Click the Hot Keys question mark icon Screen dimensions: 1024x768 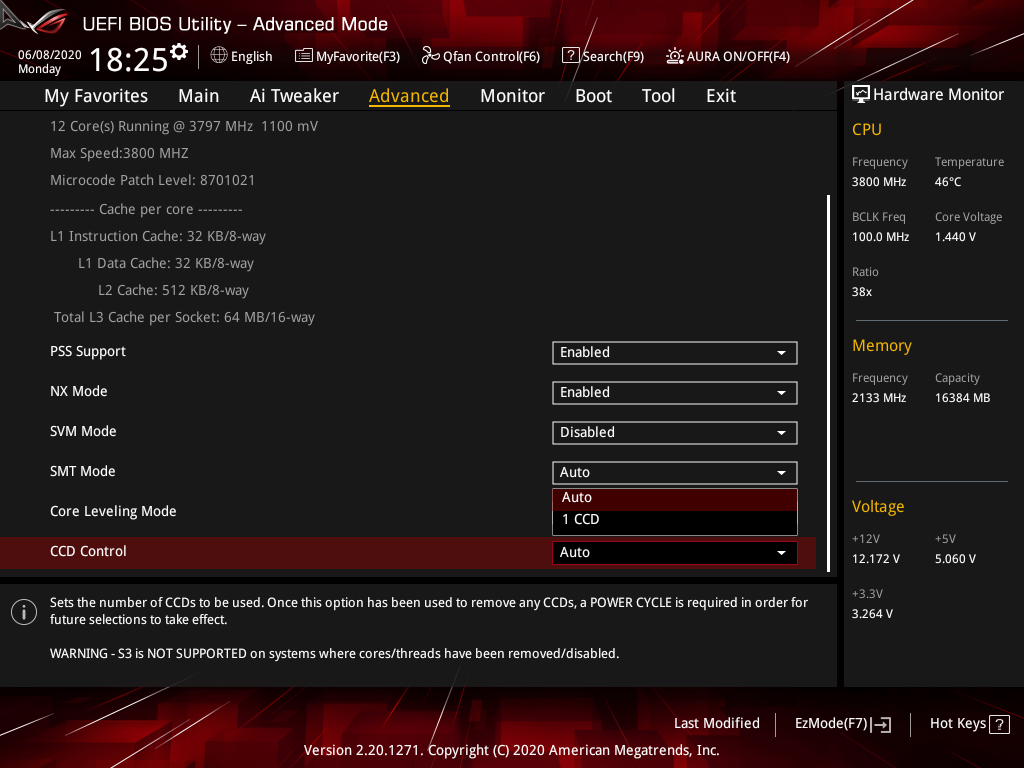click(999, 724)
